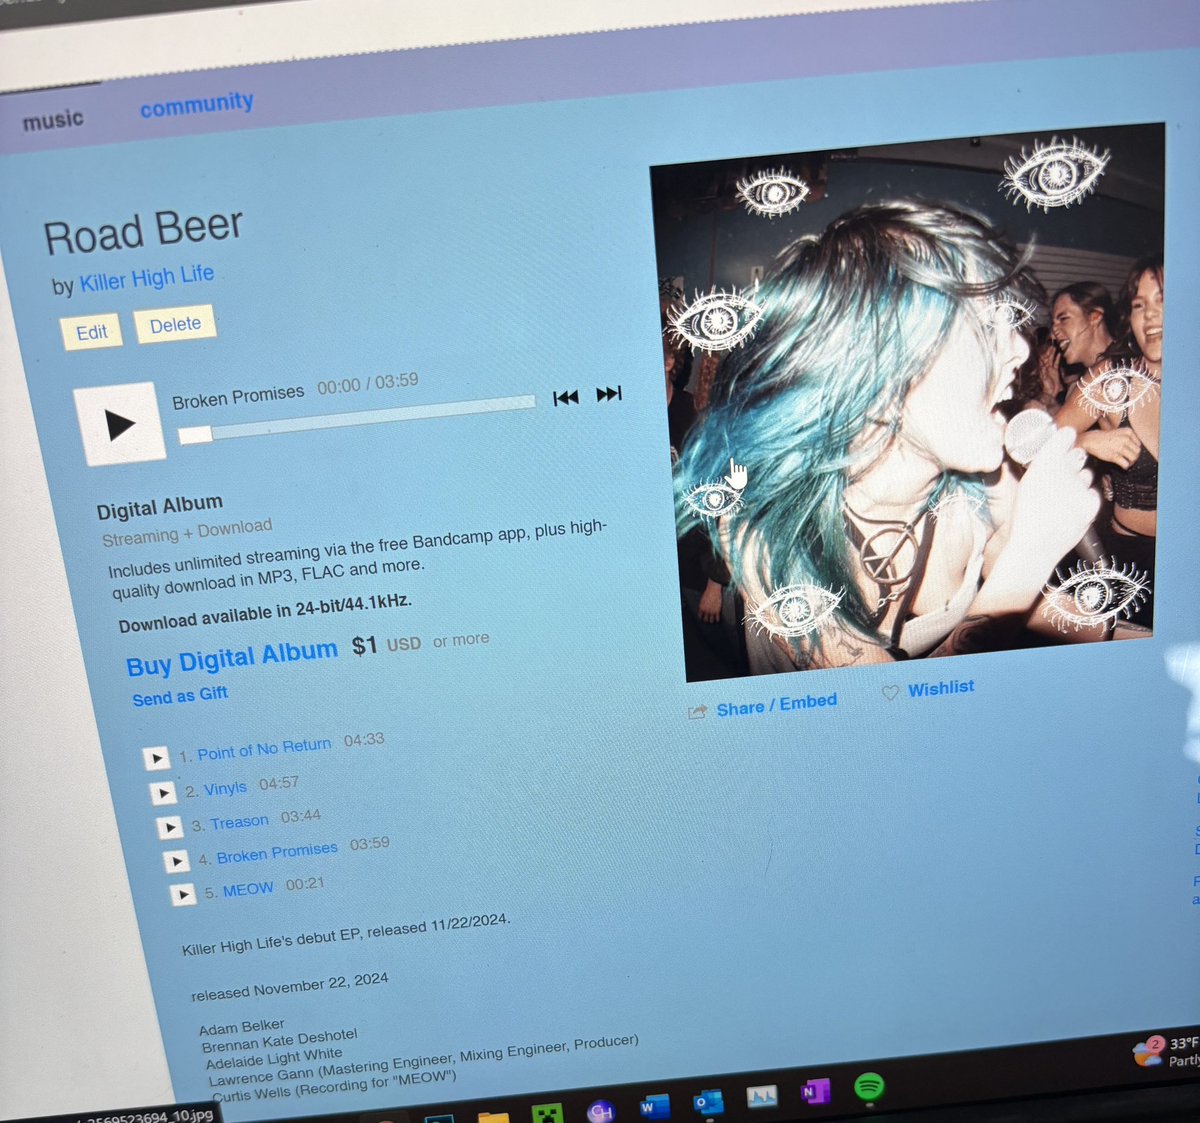Click the player time '00:00 / 03:59'
Viewport: 1200px width, 1123px height.
pos(368,384)
